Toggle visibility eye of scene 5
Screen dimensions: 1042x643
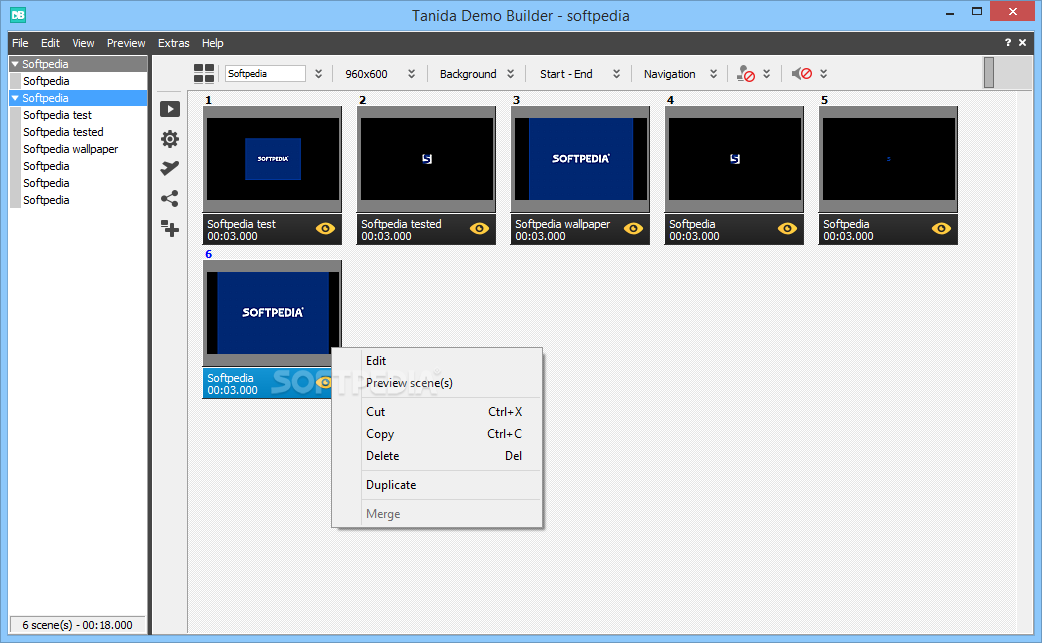coord(941,229)
